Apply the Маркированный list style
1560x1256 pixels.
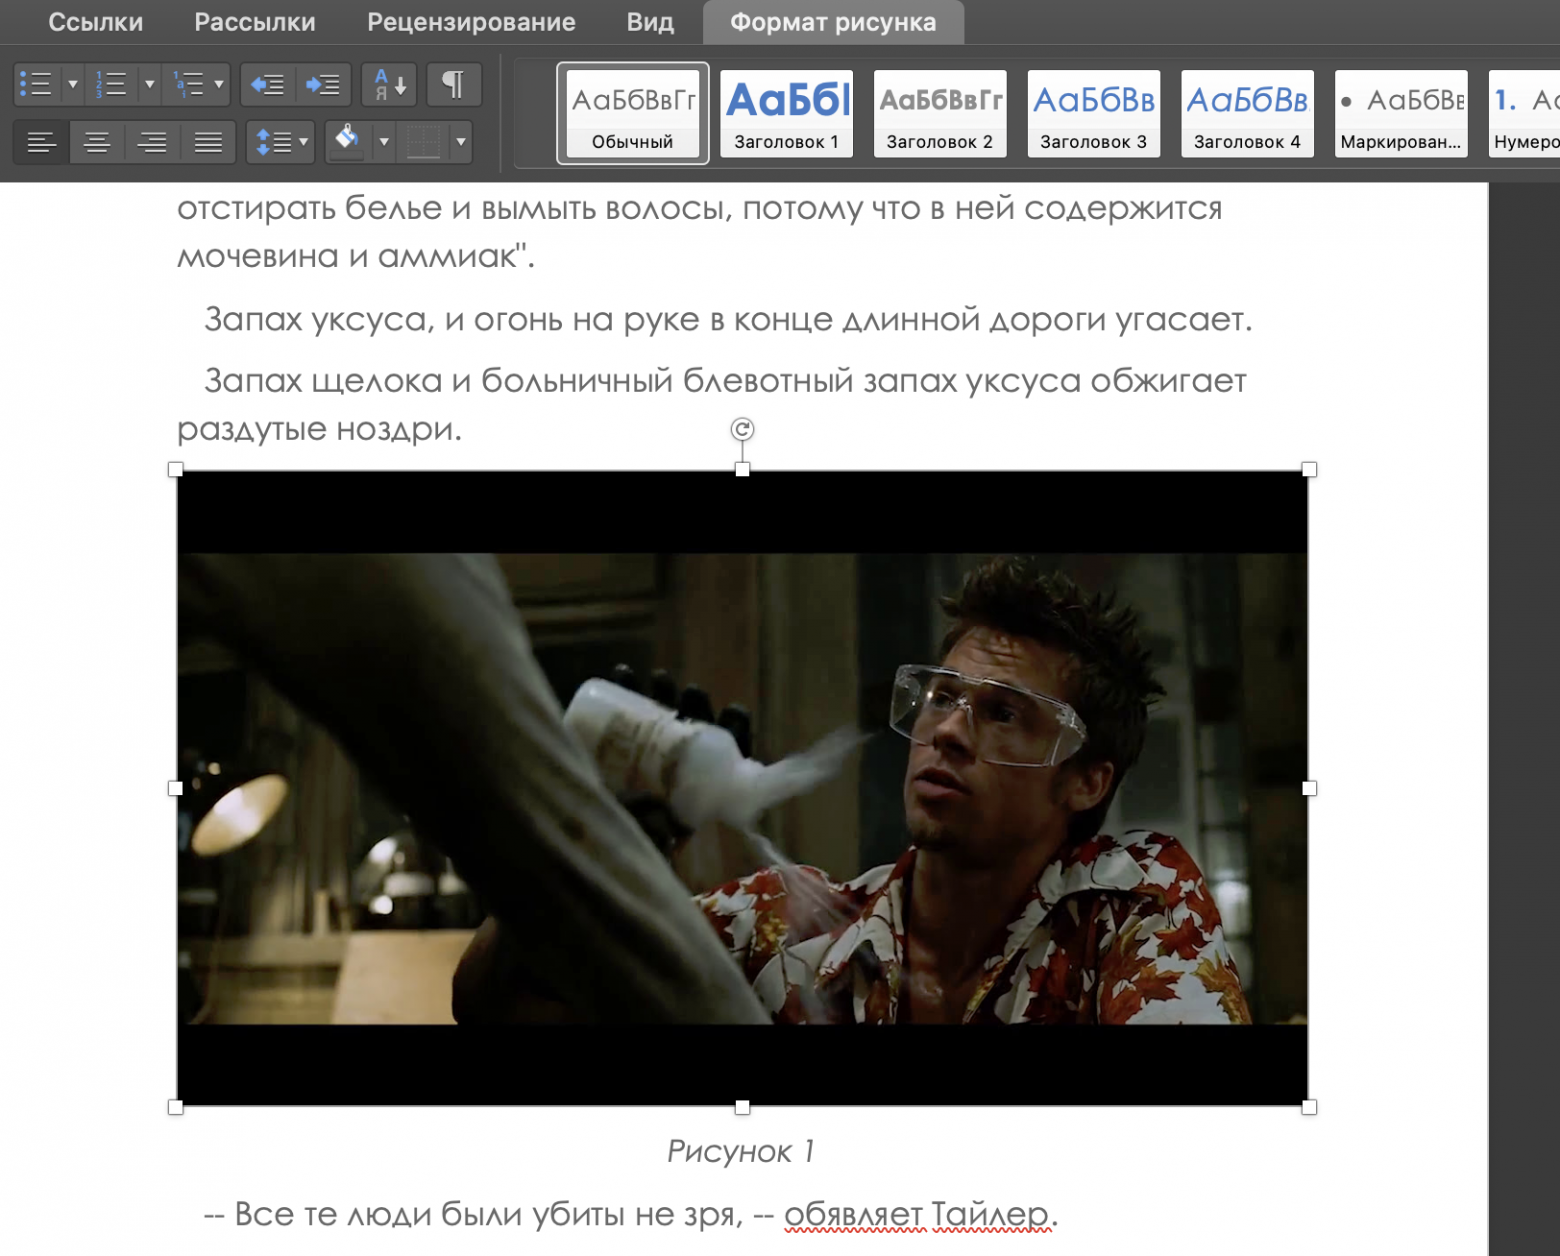[1401, 113]
